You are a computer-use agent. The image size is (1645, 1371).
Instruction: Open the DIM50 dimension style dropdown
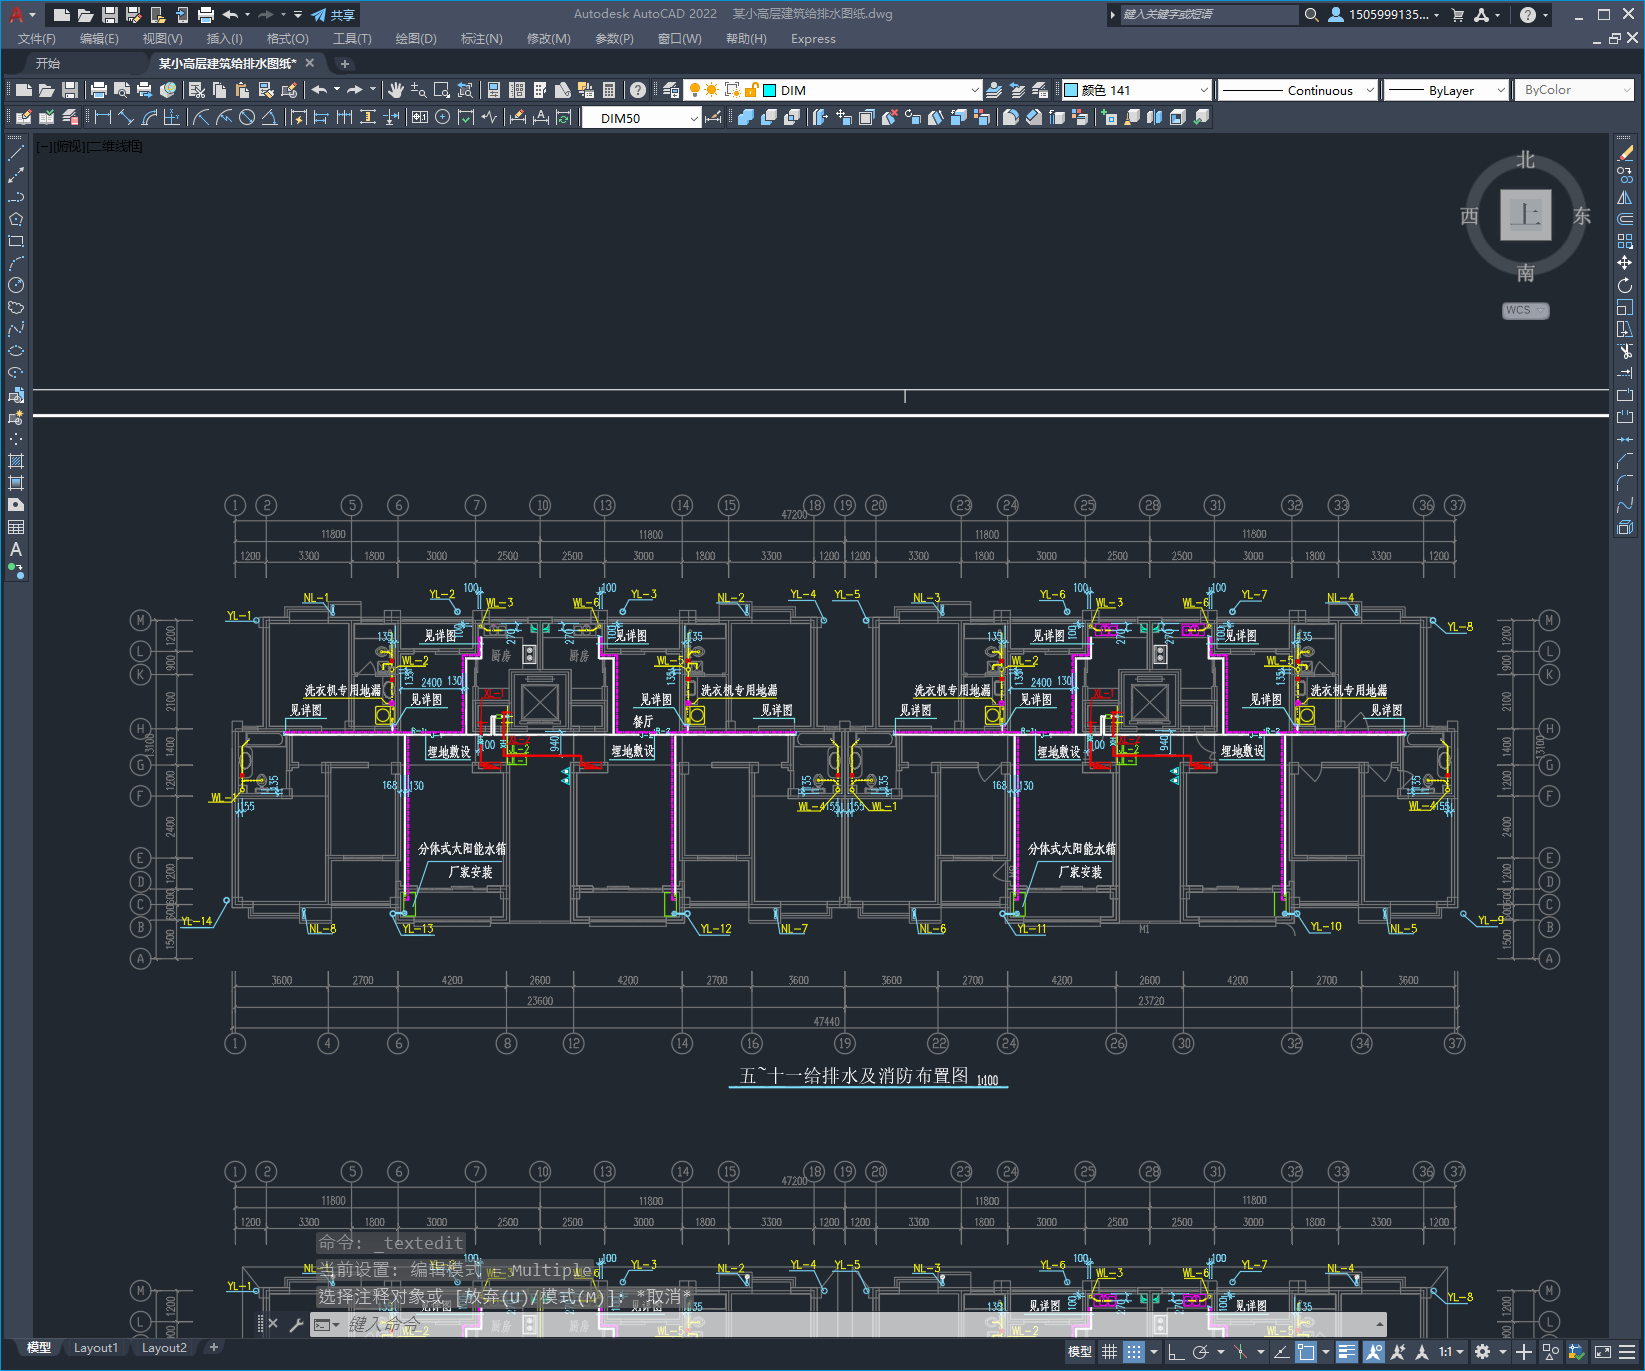[x=693, y=118]
